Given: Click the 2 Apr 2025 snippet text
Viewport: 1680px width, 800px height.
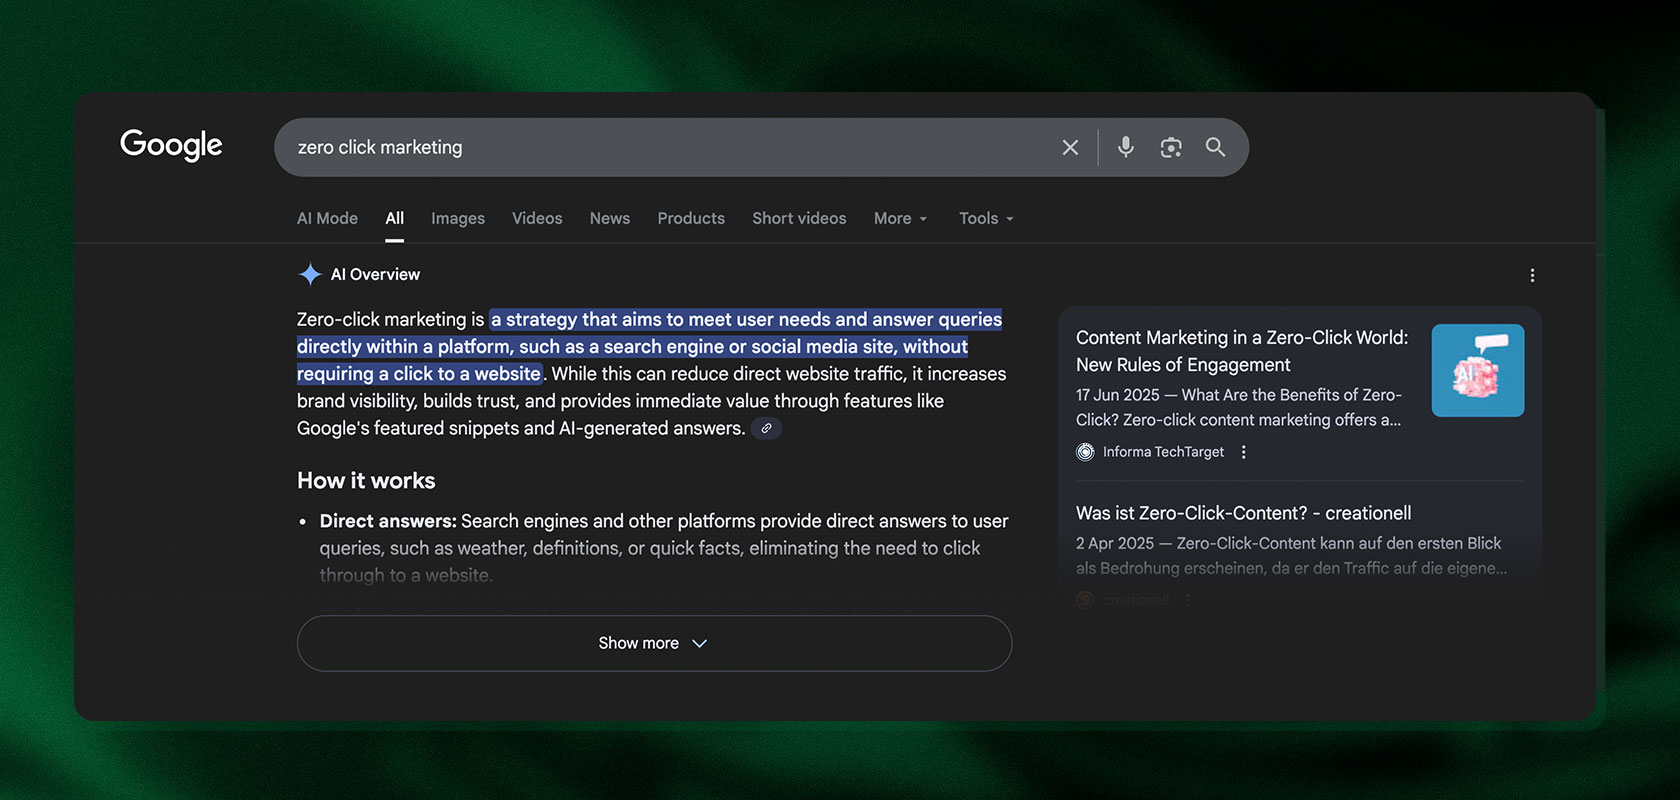Looking at the screenshot, I should tap(1291, 555).
